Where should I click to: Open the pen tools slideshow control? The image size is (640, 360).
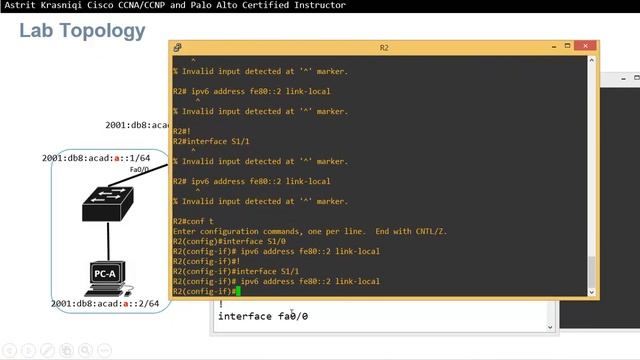pyautogui.click(x=47, y=350)
